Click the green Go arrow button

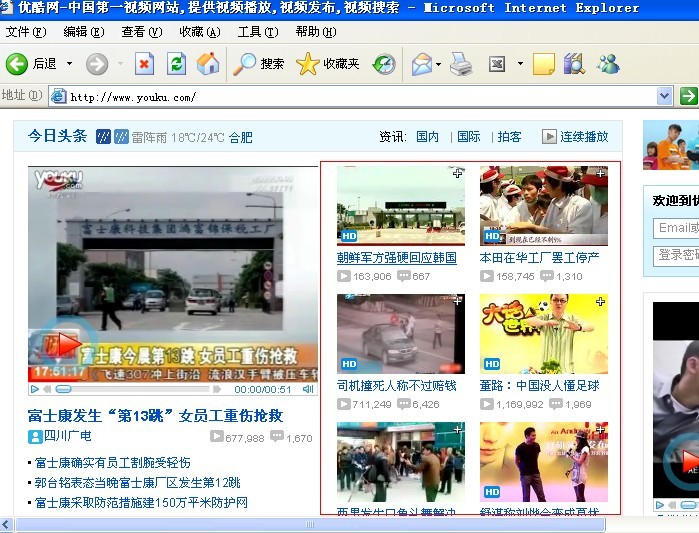[688, 96]
